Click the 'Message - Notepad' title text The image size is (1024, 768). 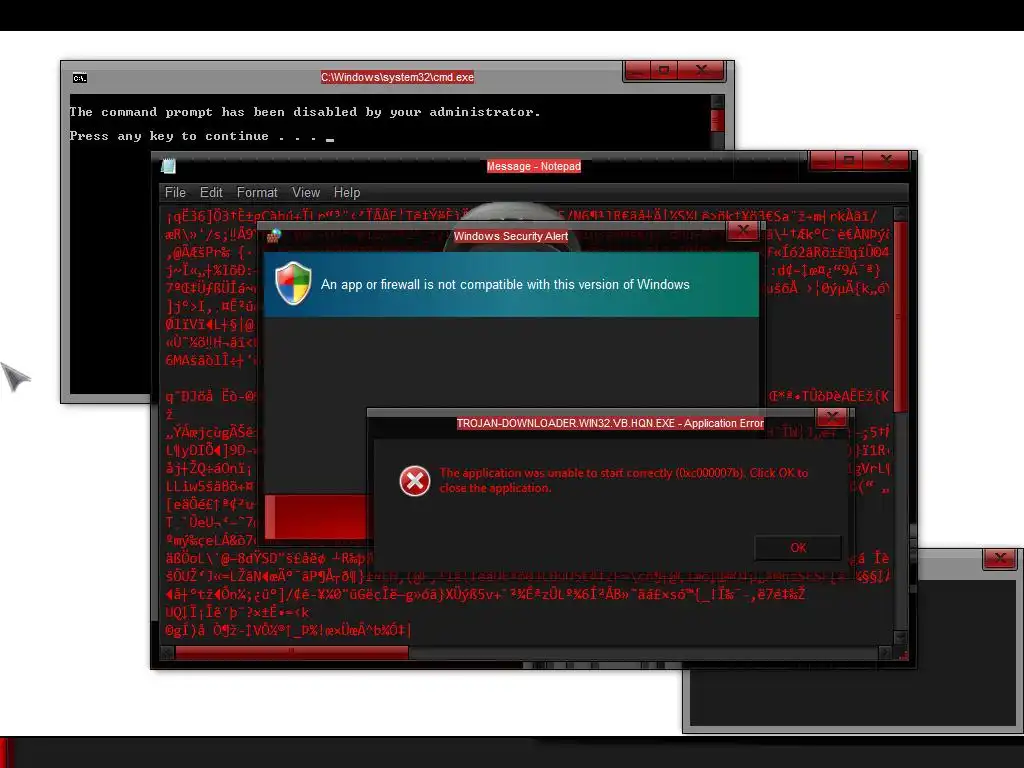(534, 166)
